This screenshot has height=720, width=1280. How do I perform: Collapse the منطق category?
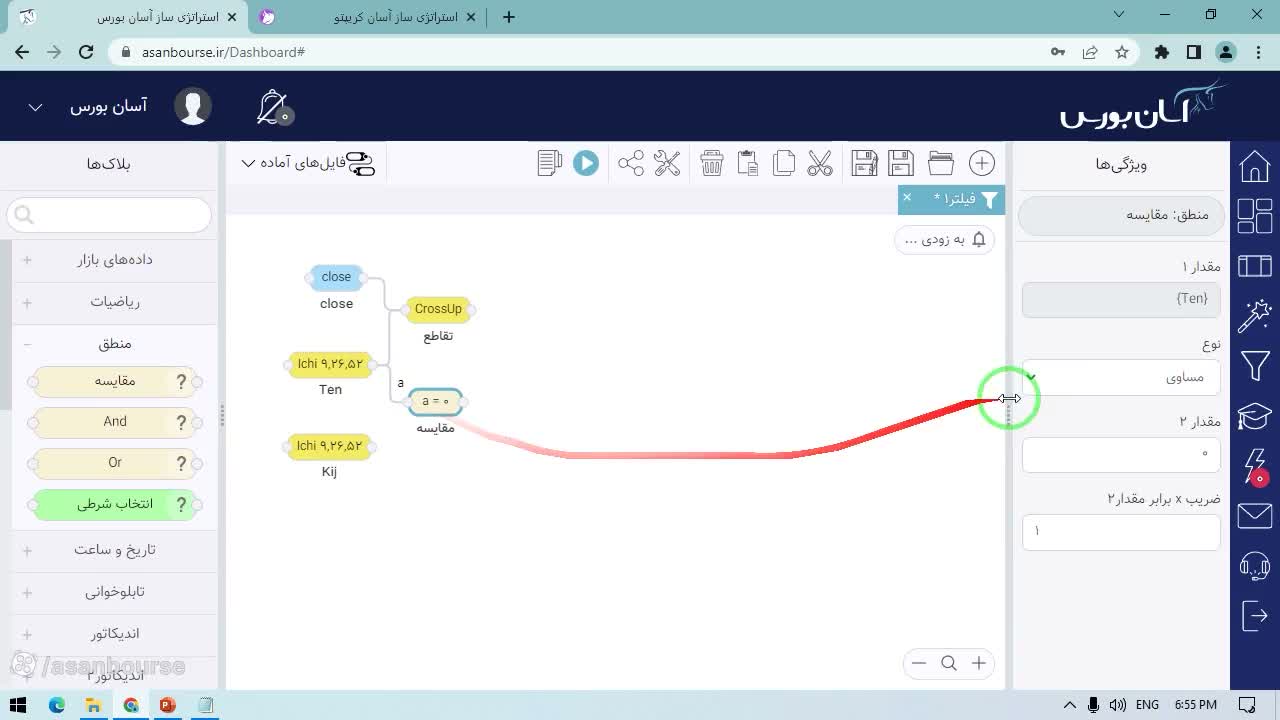(x=114, y=344)
